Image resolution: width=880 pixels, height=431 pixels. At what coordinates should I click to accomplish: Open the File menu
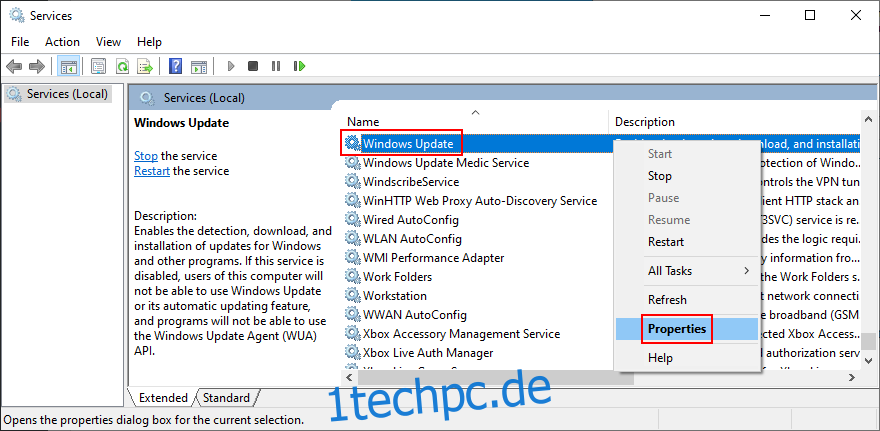pos(20,42)
